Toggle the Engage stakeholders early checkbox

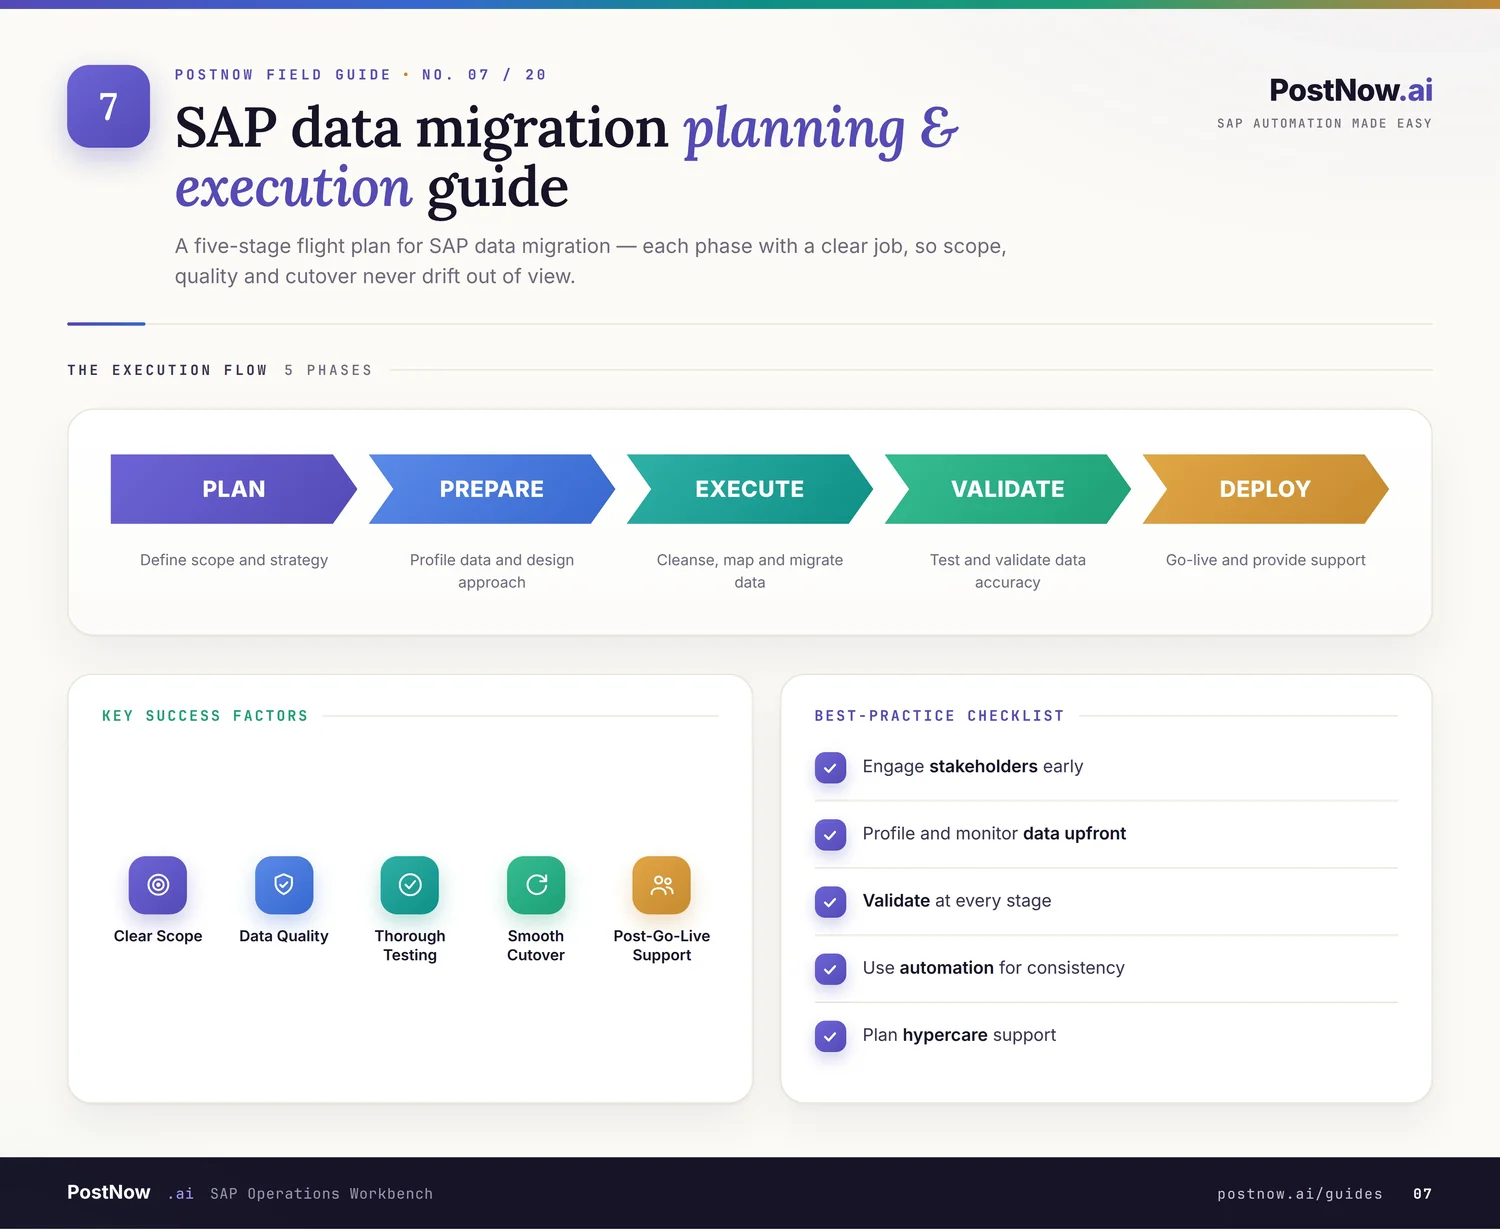(x=830, y=767)
